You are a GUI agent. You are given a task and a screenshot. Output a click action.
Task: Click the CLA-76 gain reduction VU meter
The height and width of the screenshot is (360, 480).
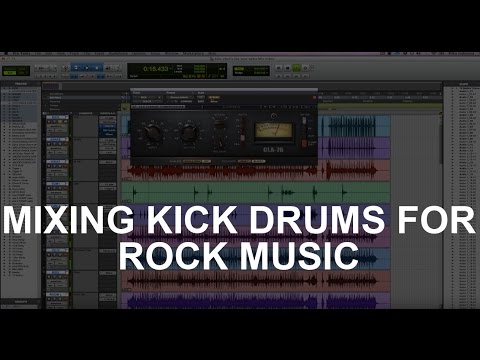(x=273, y=130)
